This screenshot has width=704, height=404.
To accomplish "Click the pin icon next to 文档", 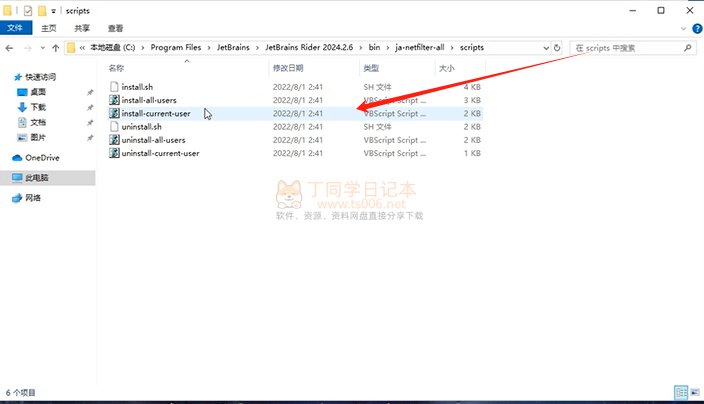I will [x=90, y=123].
